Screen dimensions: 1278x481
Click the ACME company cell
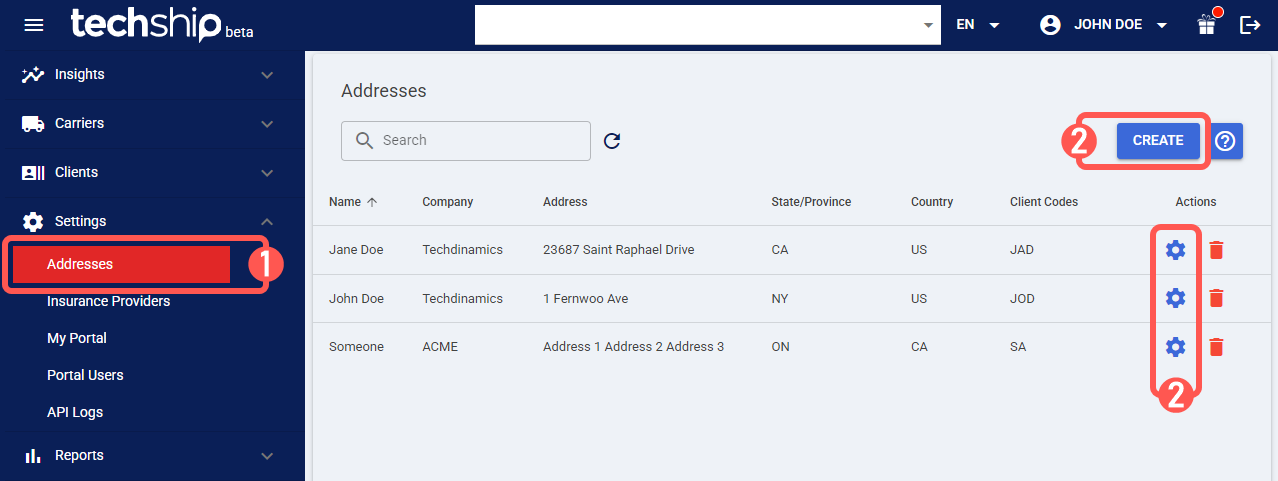[x=439, y=347]
